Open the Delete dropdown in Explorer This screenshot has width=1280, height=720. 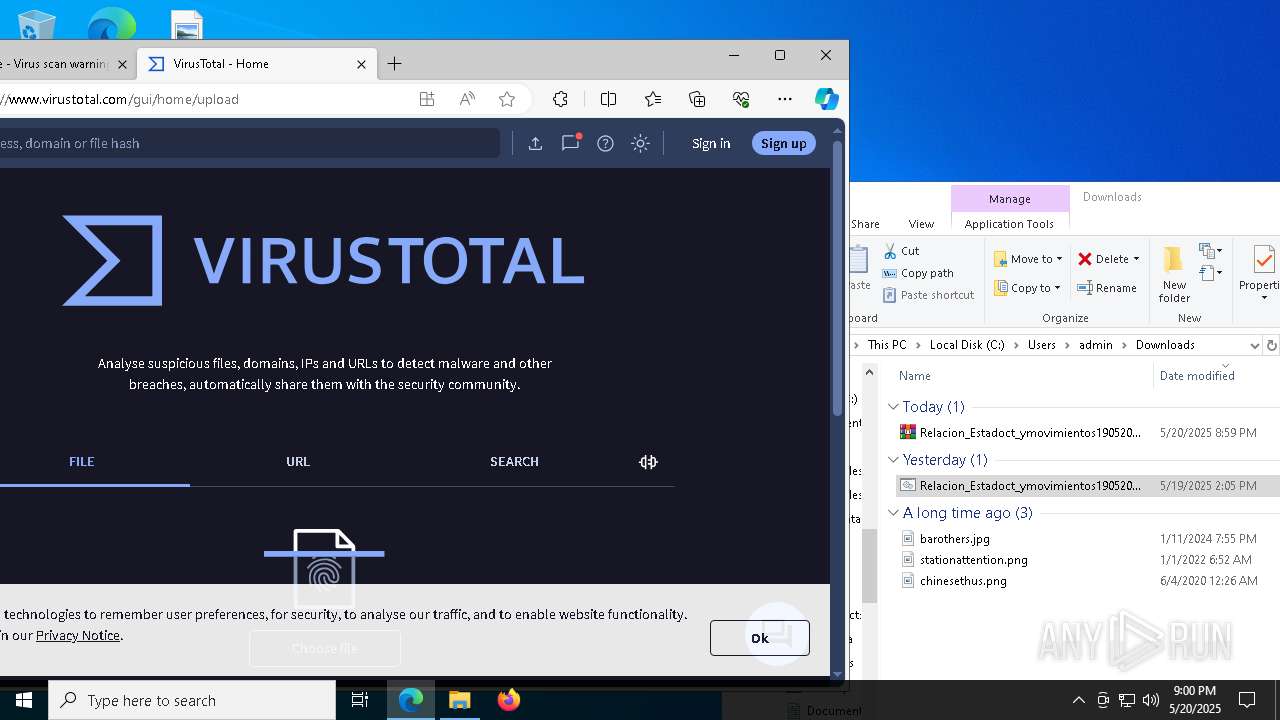pyautogui.click(x=1108, y=259)
